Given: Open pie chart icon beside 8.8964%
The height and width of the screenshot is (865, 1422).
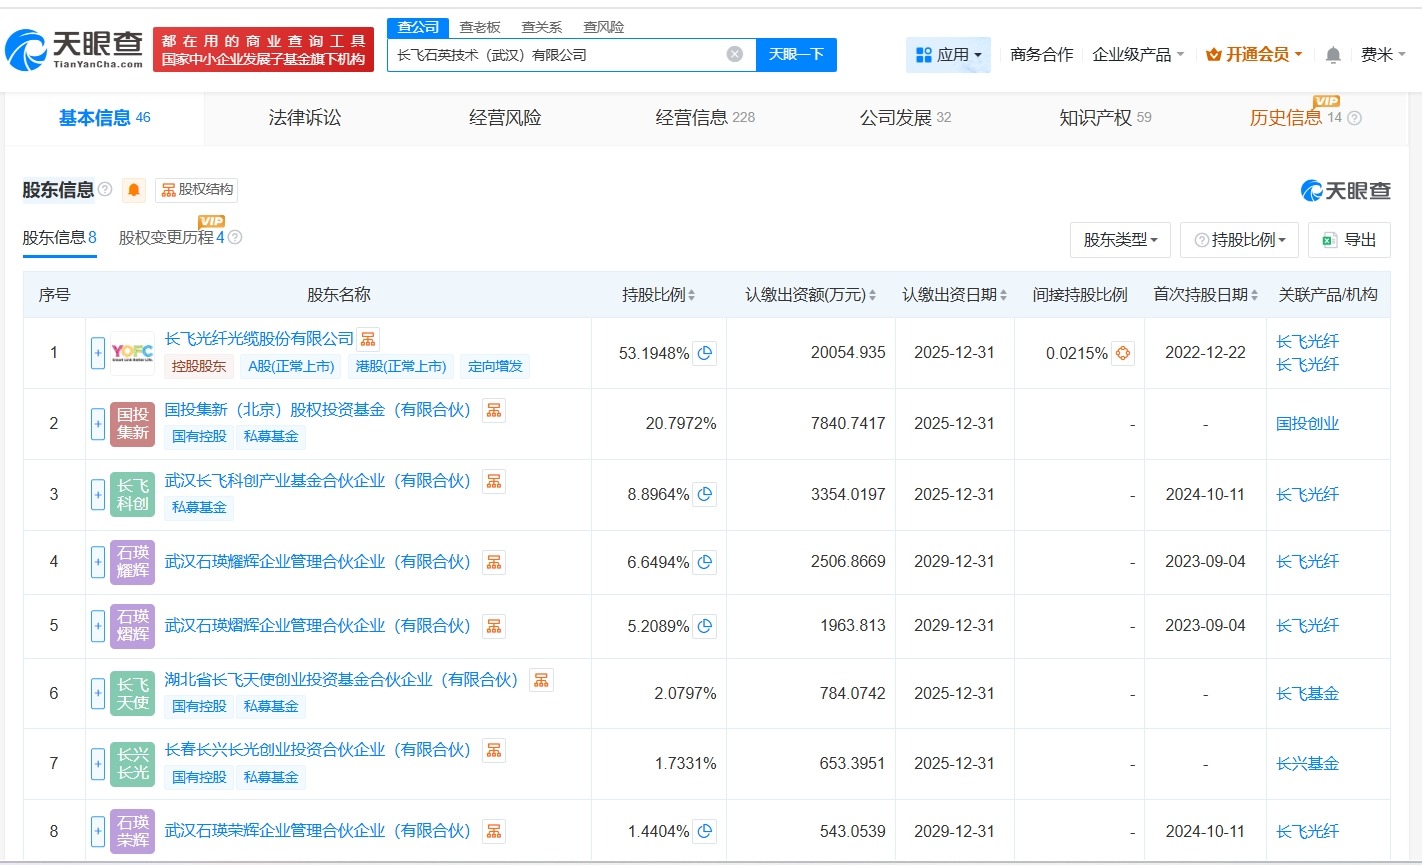Looking at the screenshot, I should (706, 493).
